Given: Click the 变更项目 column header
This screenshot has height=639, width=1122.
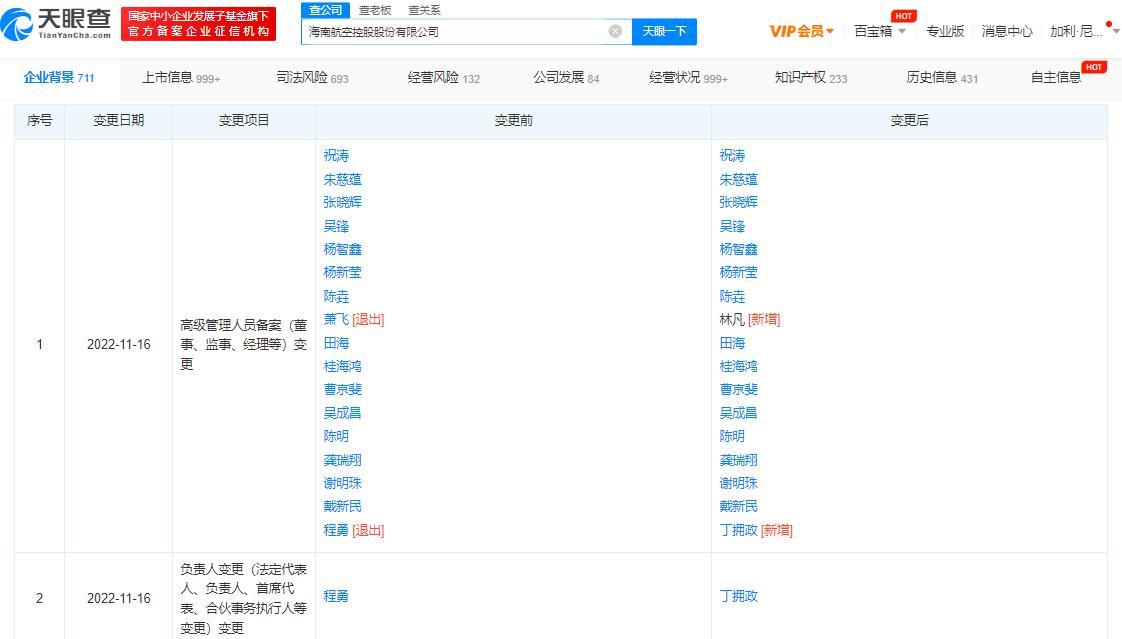Looking at the screenshot, I should [244, 120].
